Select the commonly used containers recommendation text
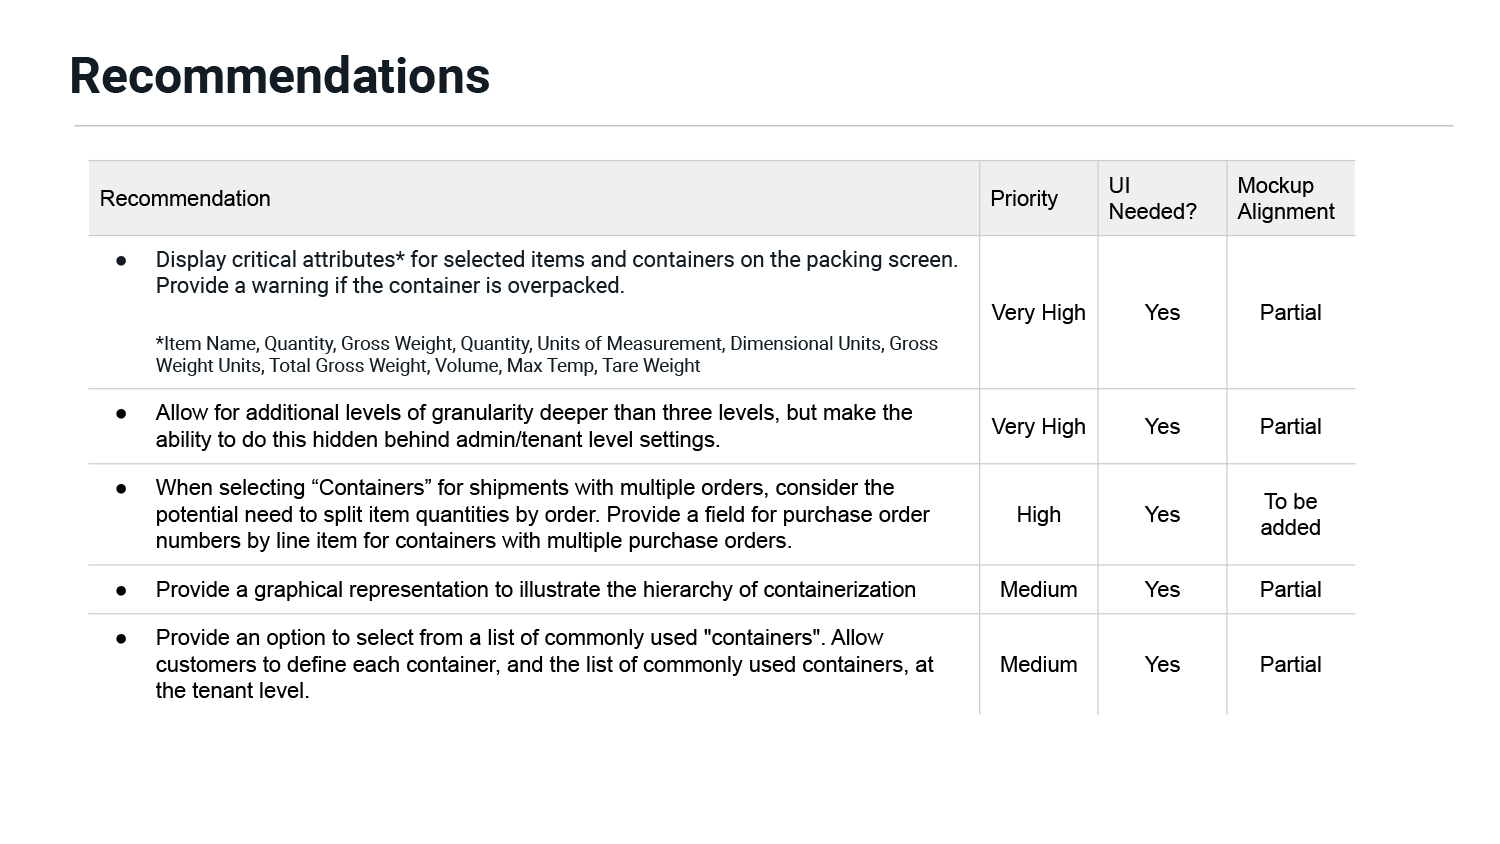1500x844 pixels. (544, 664)
